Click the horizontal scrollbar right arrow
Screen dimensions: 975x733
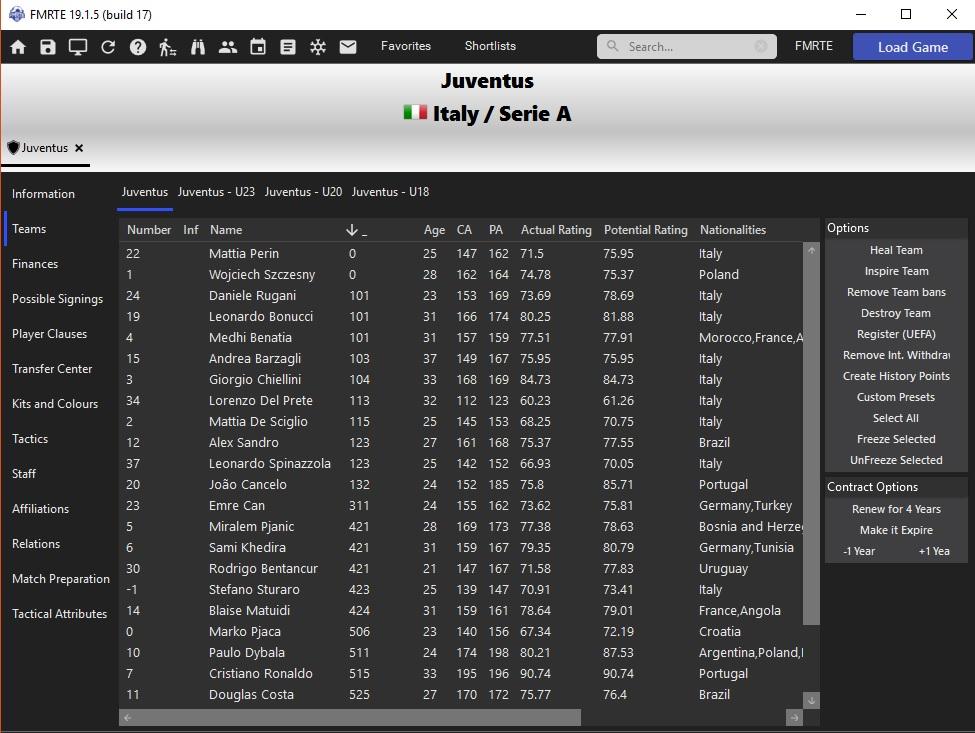(x=794, y=718)
